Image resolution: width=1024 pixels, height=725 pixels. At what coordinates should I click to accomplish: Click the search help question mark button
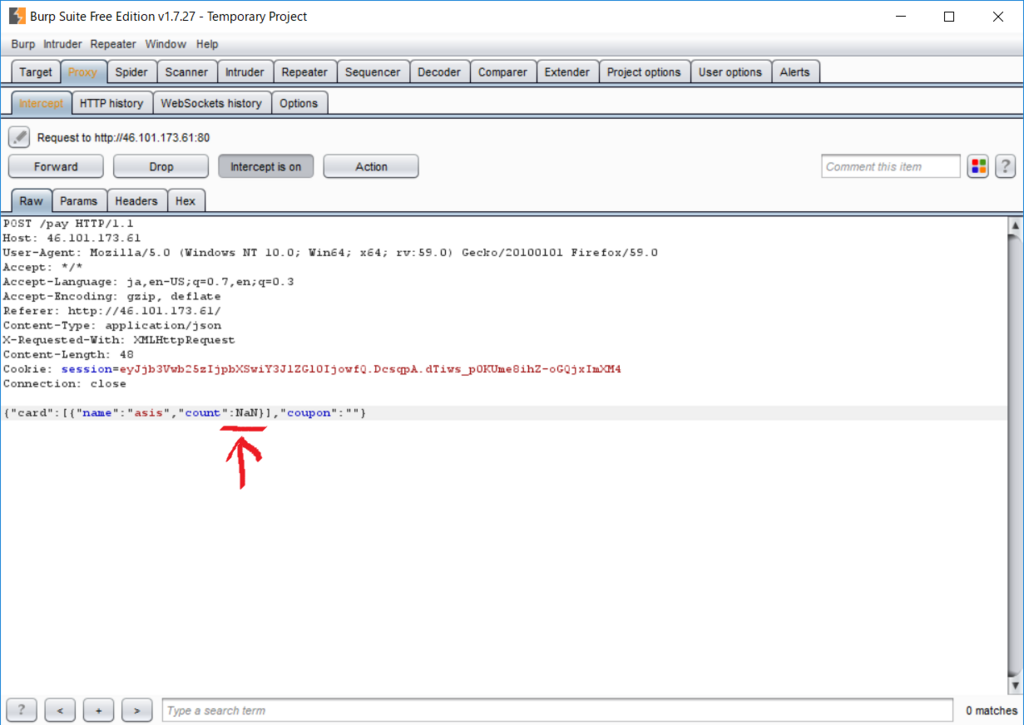[x=22, y=710]
